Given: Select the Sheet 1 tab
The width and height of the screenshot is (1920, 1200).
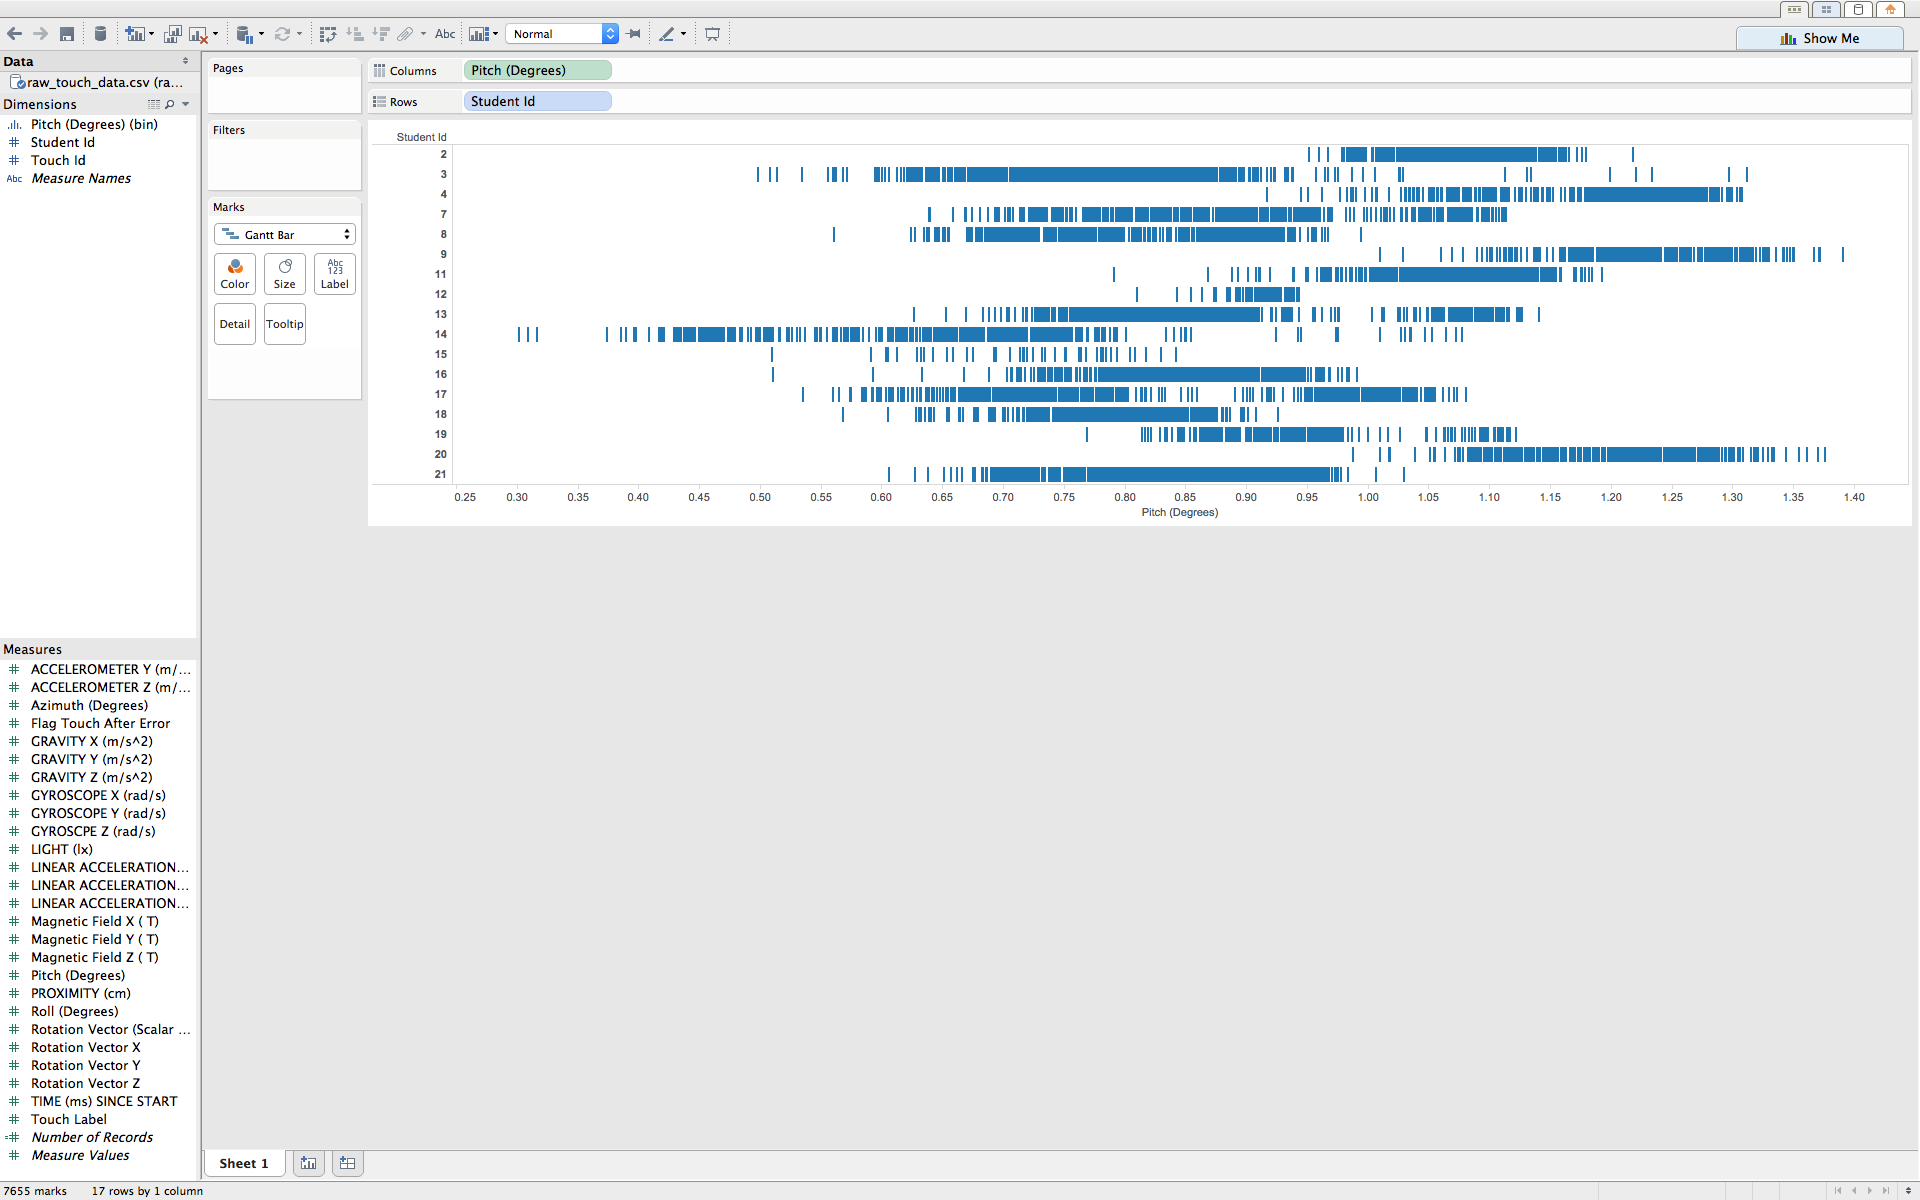Looking at the screenshot, I should pyautogui.click(x=244, y=1163).
